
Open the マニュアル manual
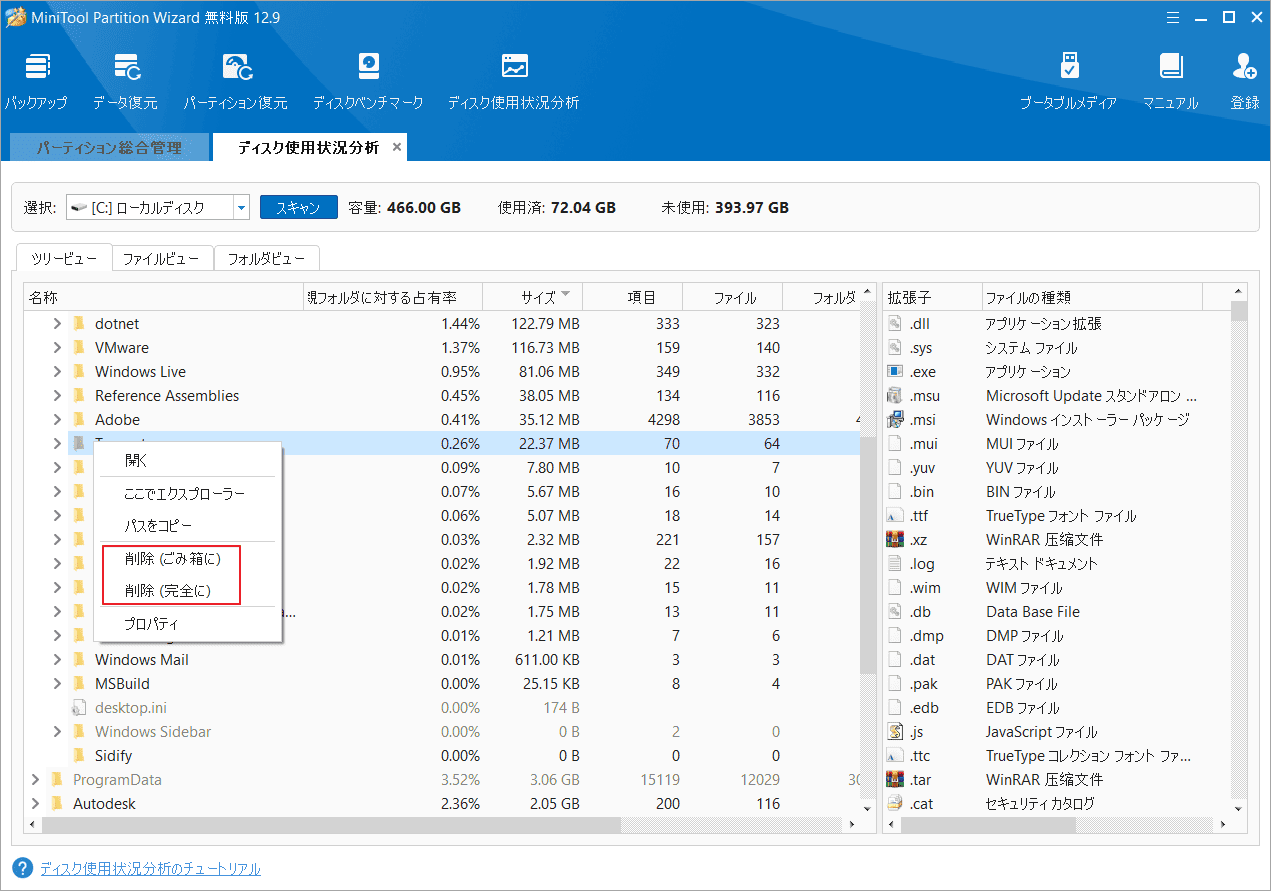click(1170, 80)
